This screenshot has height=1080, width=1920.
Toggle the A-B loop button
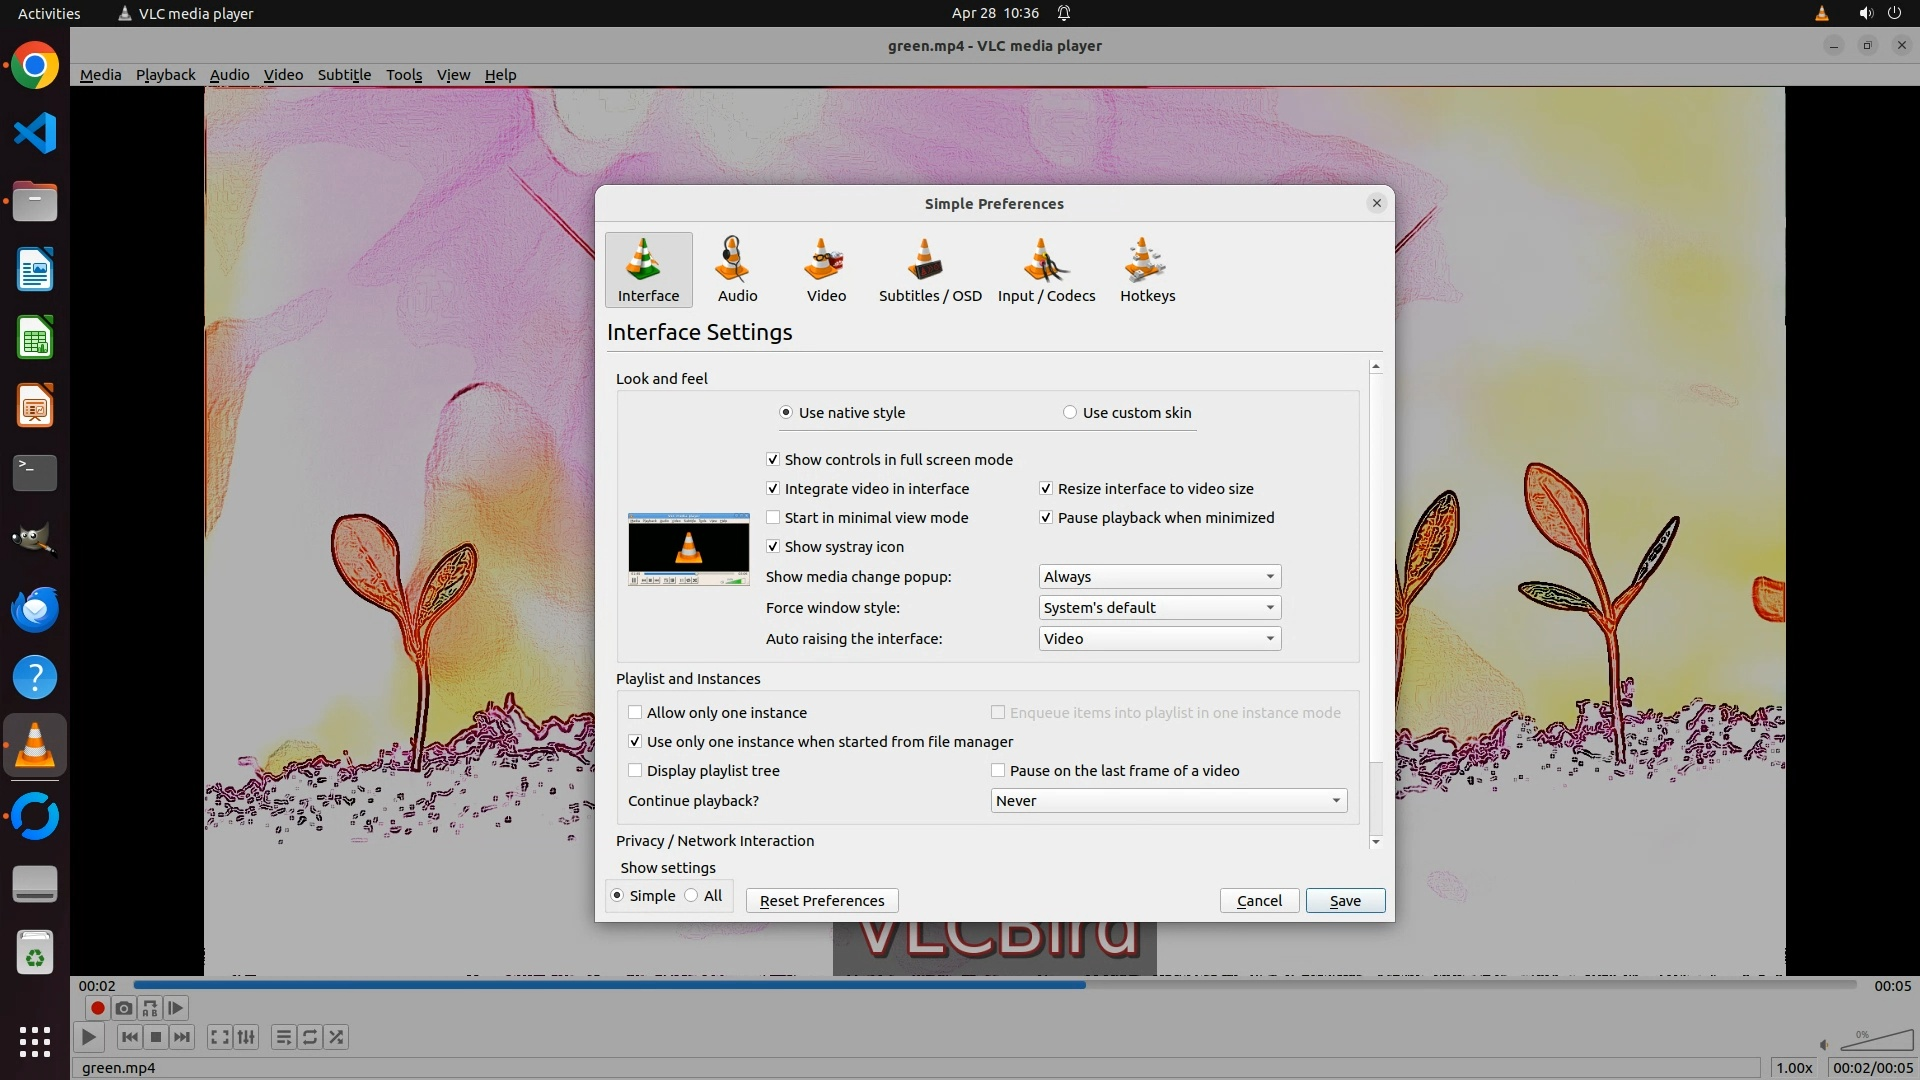point(150,1008)
